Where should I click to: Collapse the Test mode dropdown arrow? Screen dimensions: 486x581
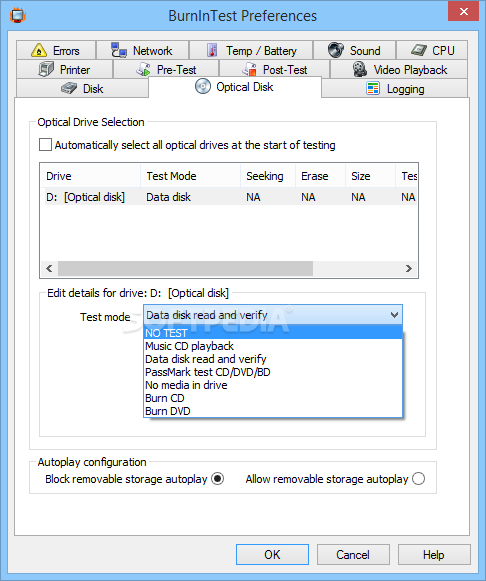pos(394,315)
